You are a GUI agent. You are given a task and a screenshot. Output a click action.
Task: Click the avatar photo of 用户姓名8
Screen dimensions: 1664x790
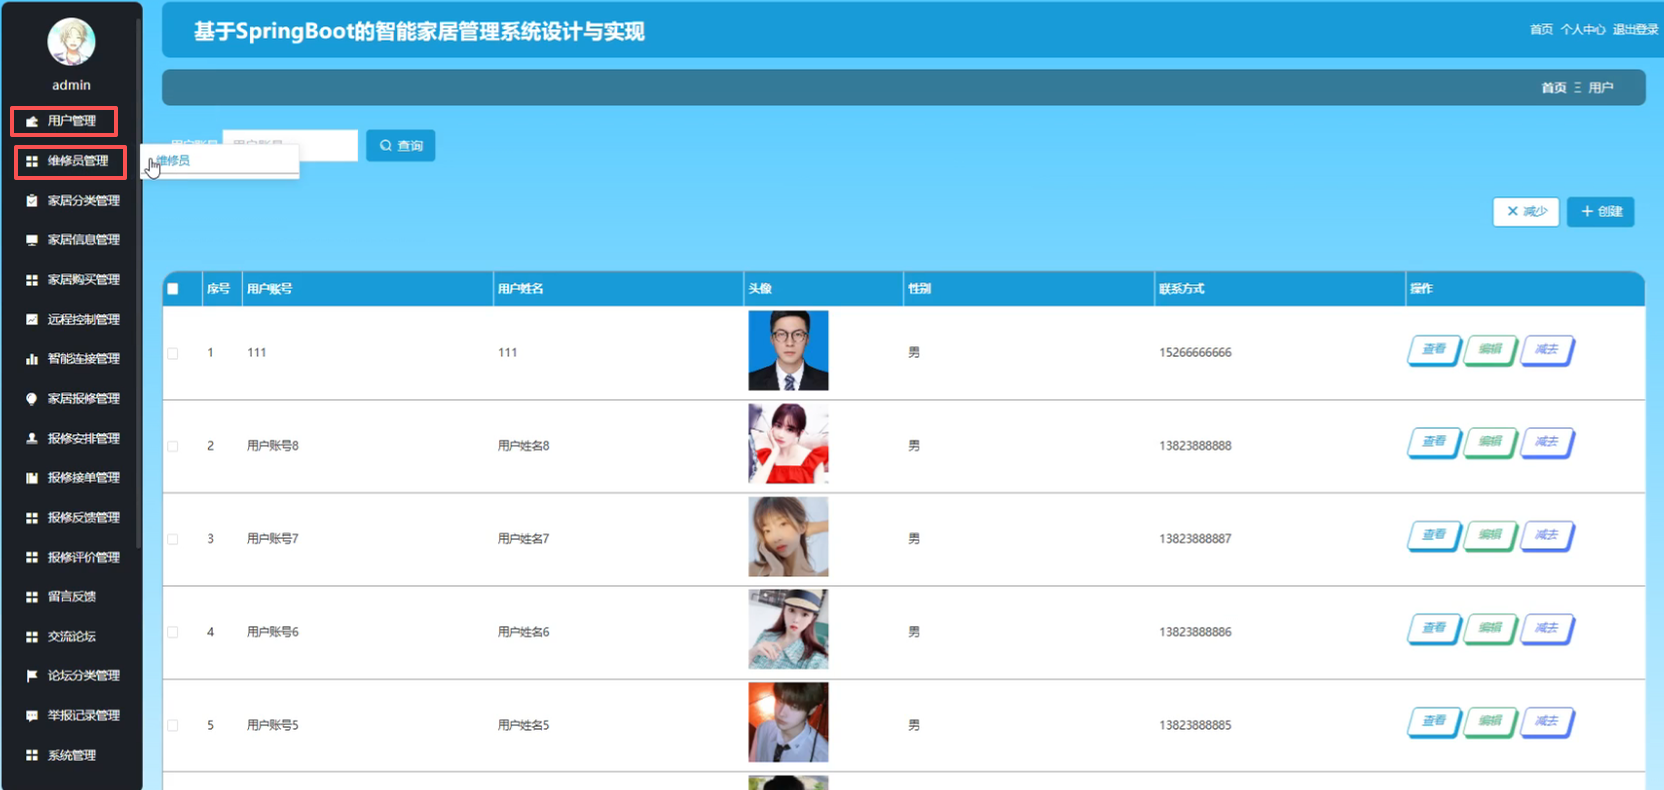click(788, 444)
